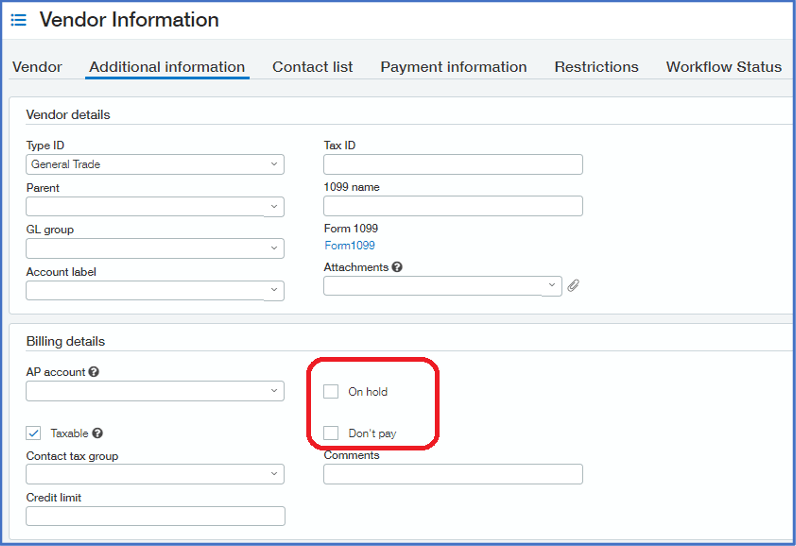Image resolution: width=796 pixels, height=546 pixels.
Task: Open the Contact list tab
Action: pyautogui.click(x=312, y=67)
